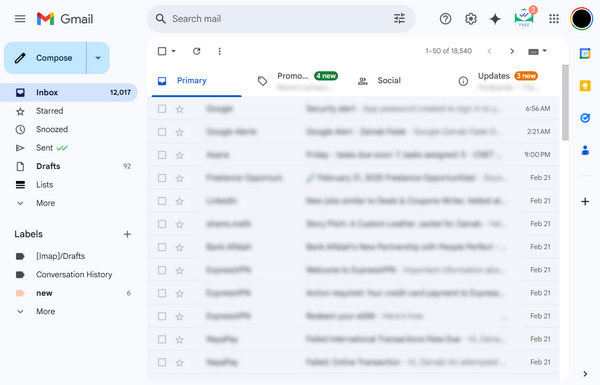The width and height of the screenshot is (600, 385).
Task: Click the mail tracker extension icon
Action: coord(524,18)
